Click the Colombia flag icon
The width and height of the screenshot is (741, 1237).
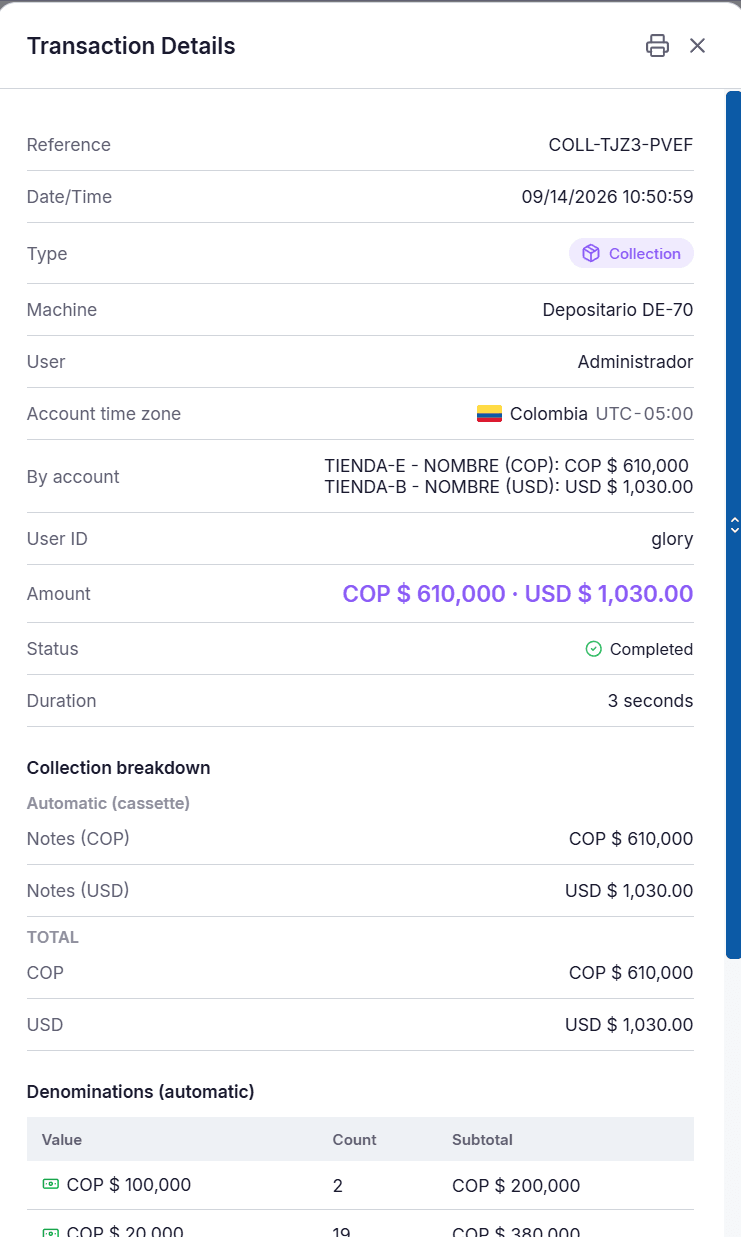(489, 414)
